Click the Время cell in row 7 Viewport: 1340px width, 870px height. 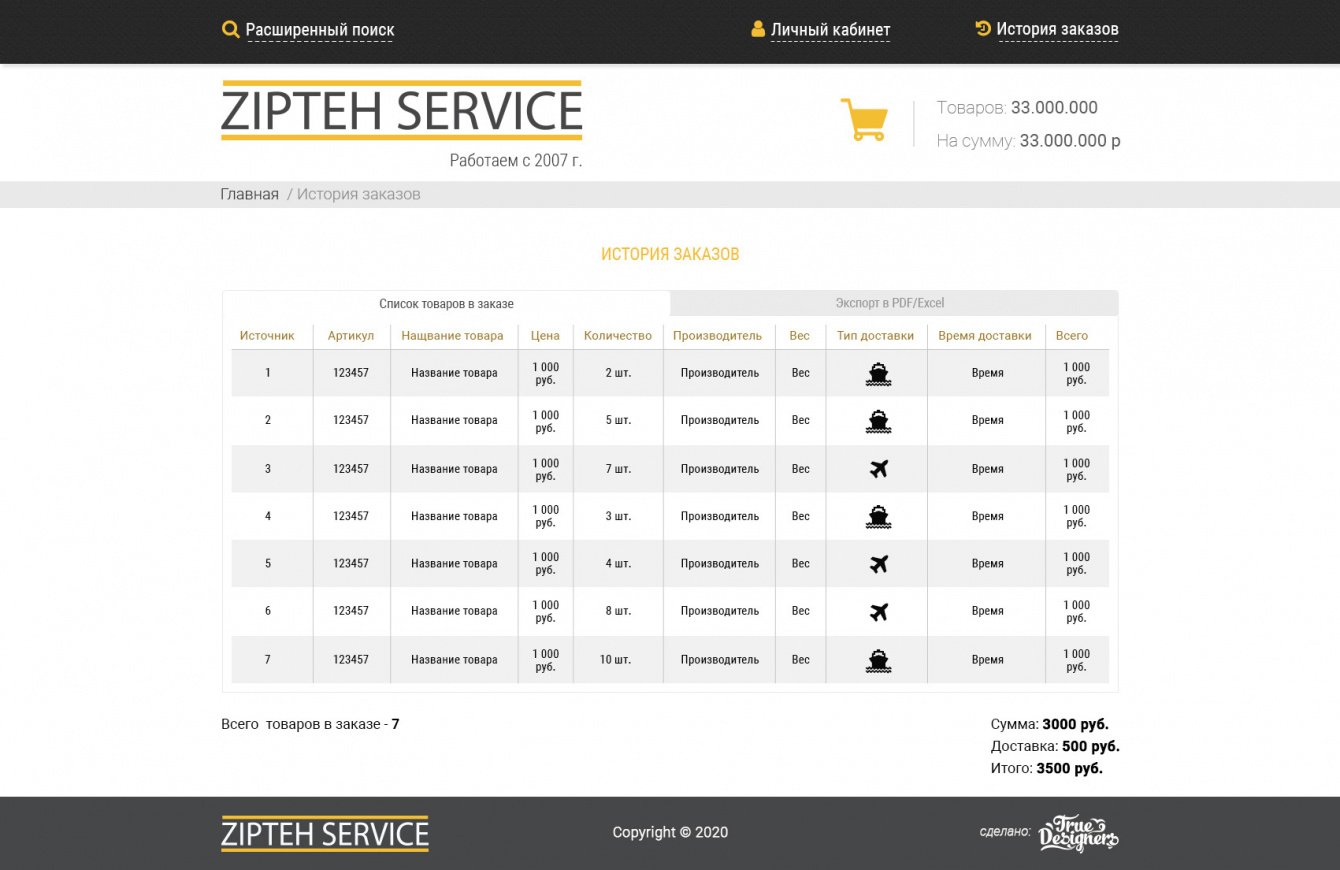click(988, 660)
